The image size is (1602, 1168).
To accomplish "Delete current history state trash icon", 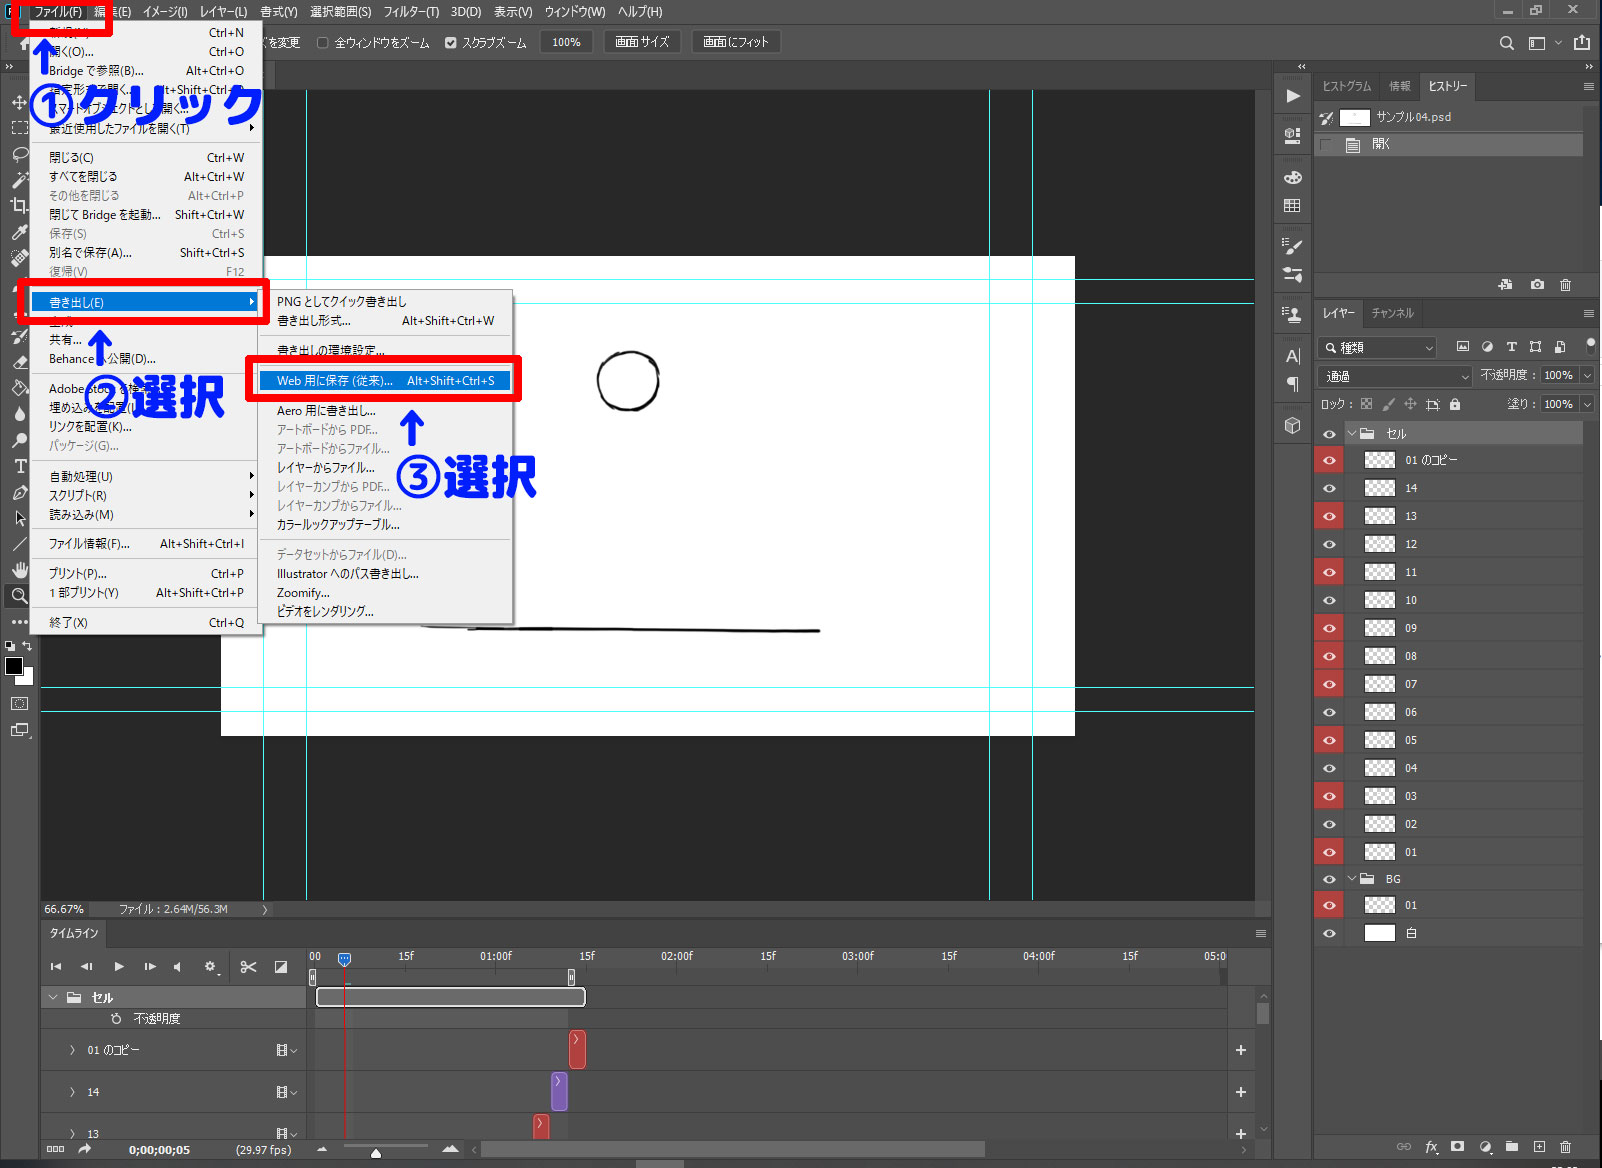I will 1566,285.
